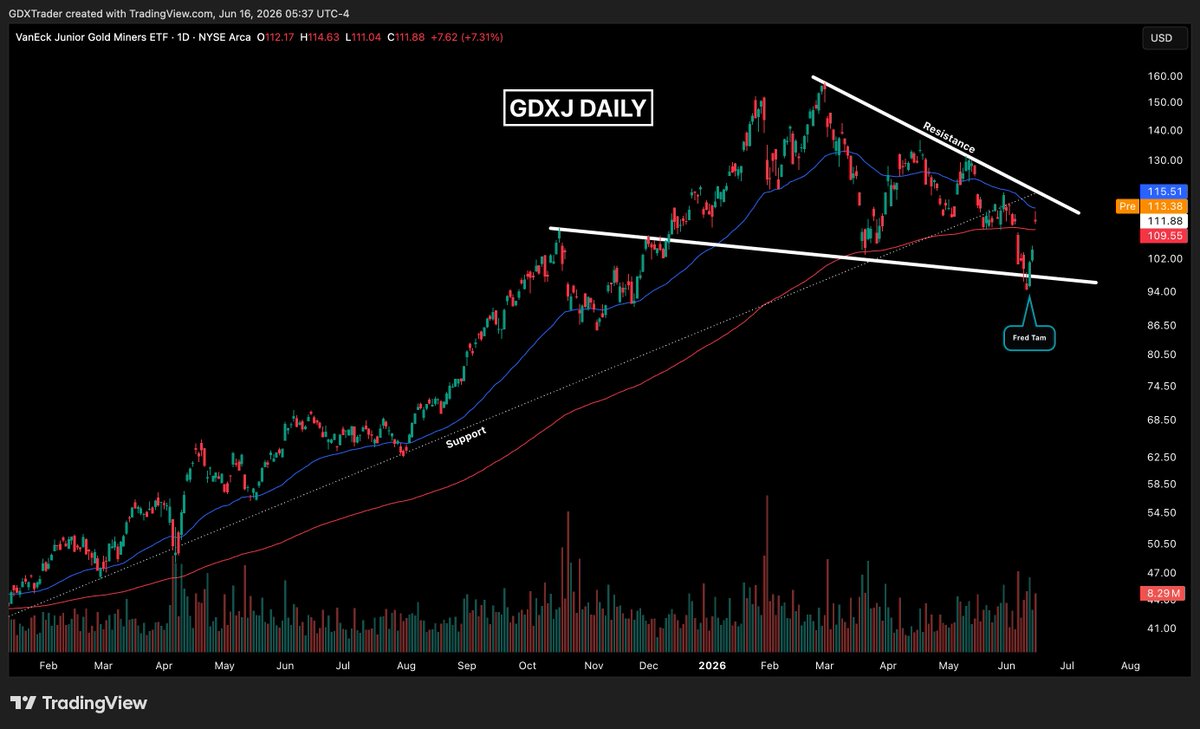Select the Fred Tam callout annotation
Viewport: 1200px width, 729px height.
[x=1029, y=338]
